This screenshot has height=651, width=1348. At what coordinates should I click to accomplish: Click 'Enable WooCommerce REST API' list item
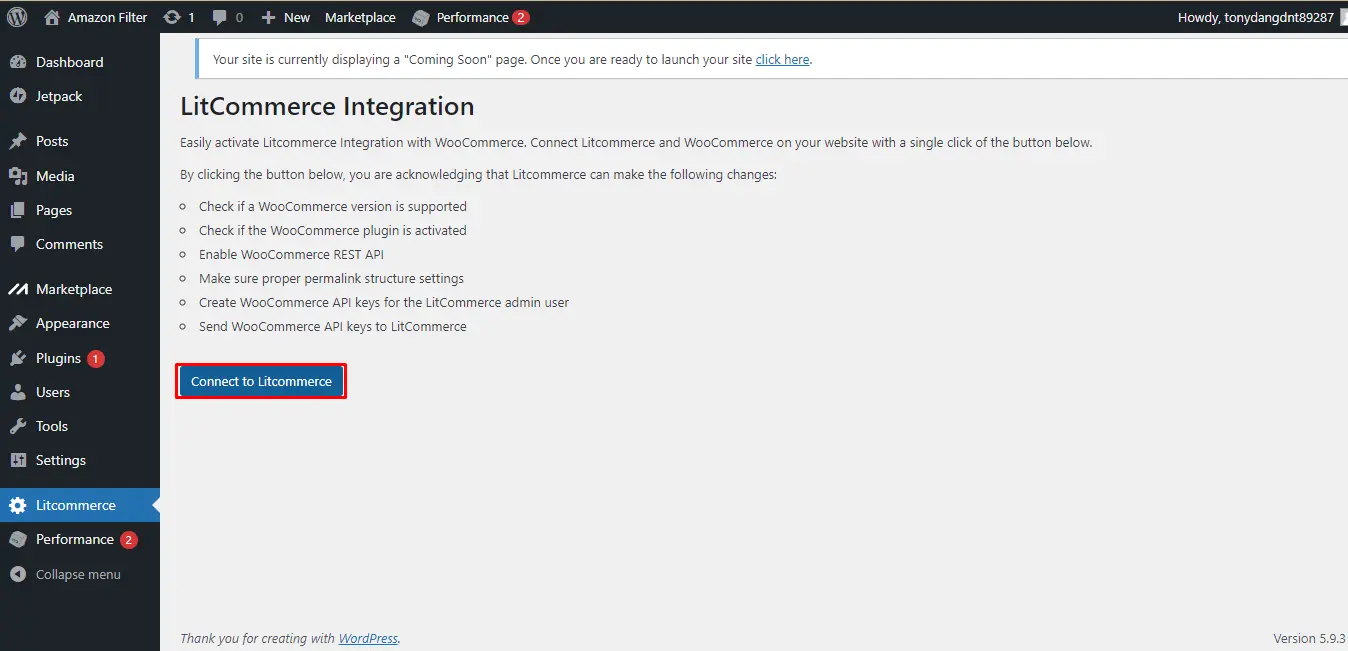(x=291, y=254)
